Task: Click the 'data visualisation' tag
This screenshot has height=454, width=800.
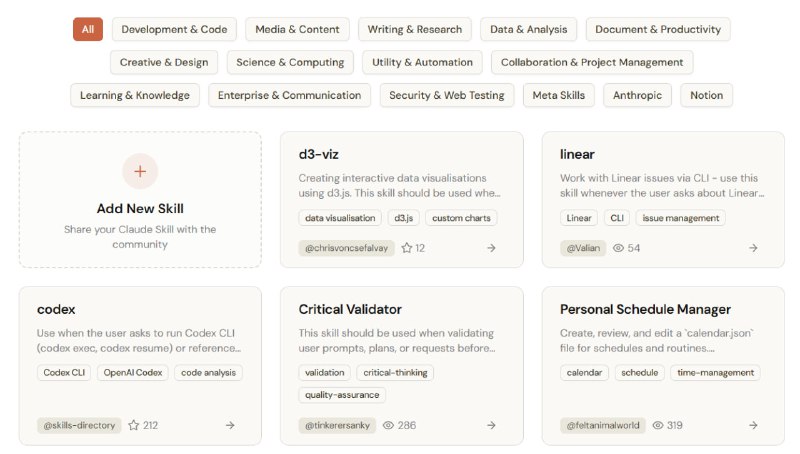Action: (341, 218)
